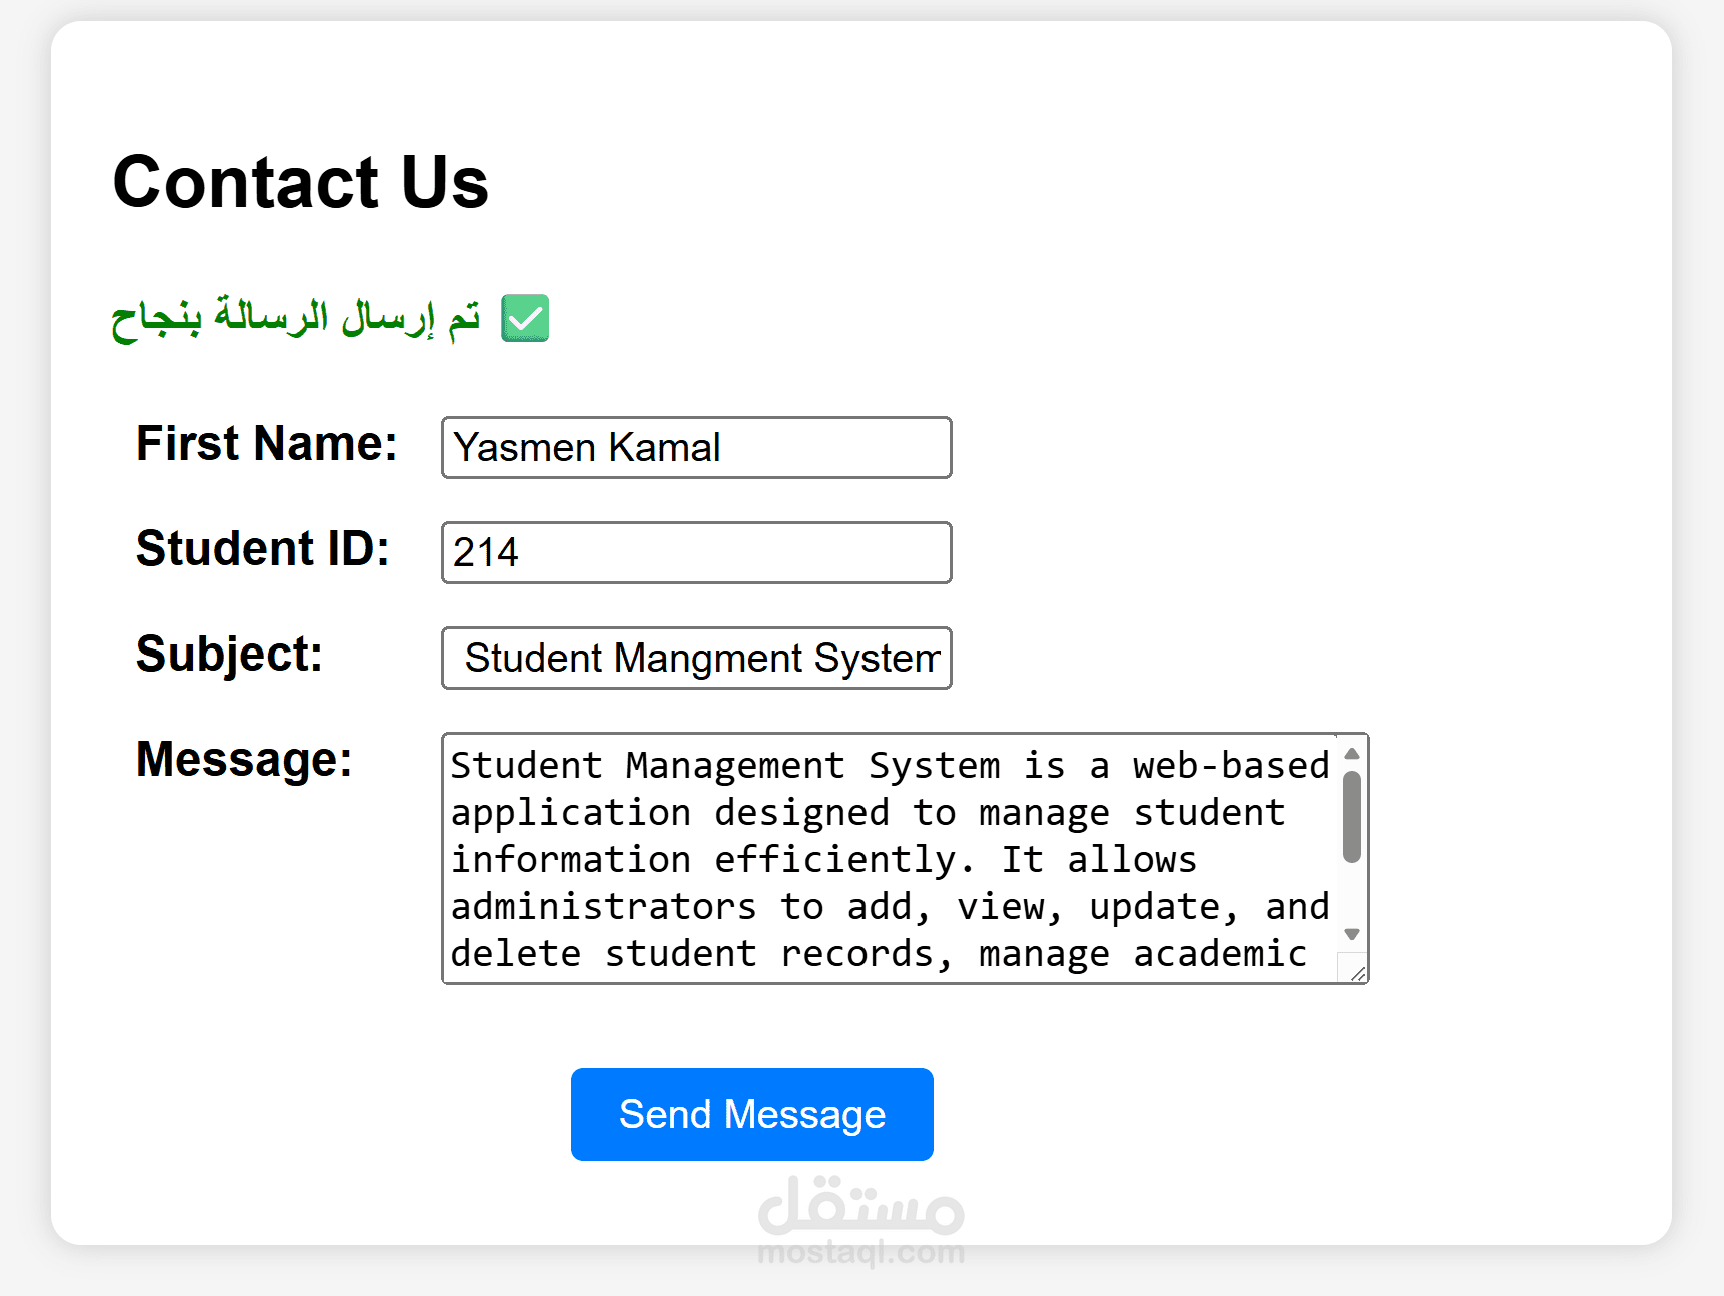This screenshot has width=1724, height=1296.
Task: Focus the Student ID field containing 214
Action: [x=696, y=552]
